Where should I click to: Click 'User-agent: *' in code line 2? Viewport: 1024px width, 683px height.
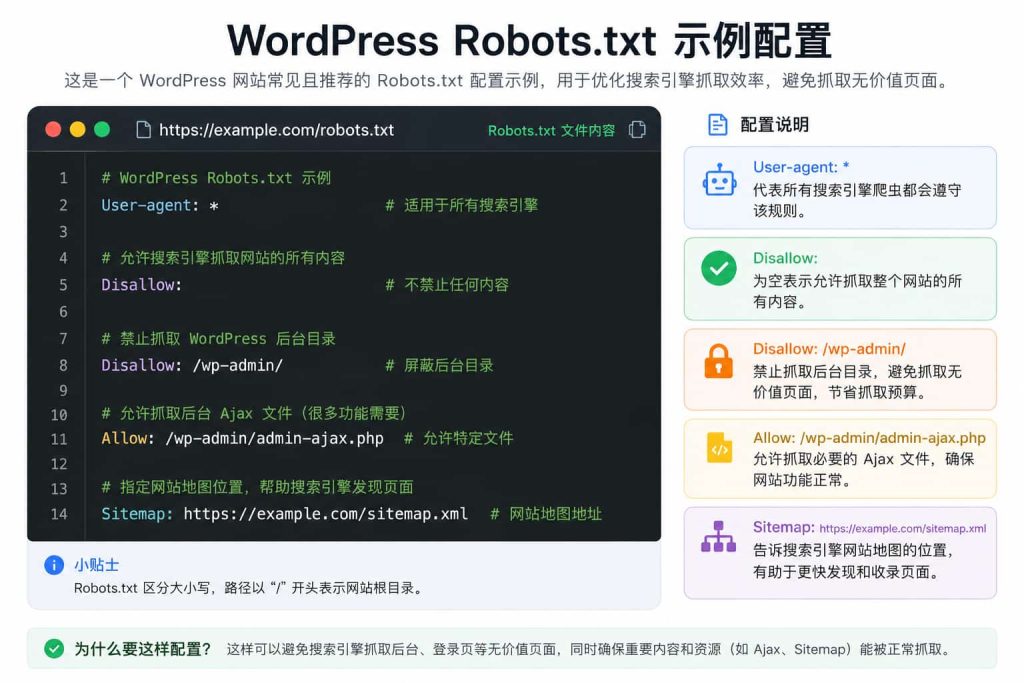pyautogui.click(x=159, y=206)
